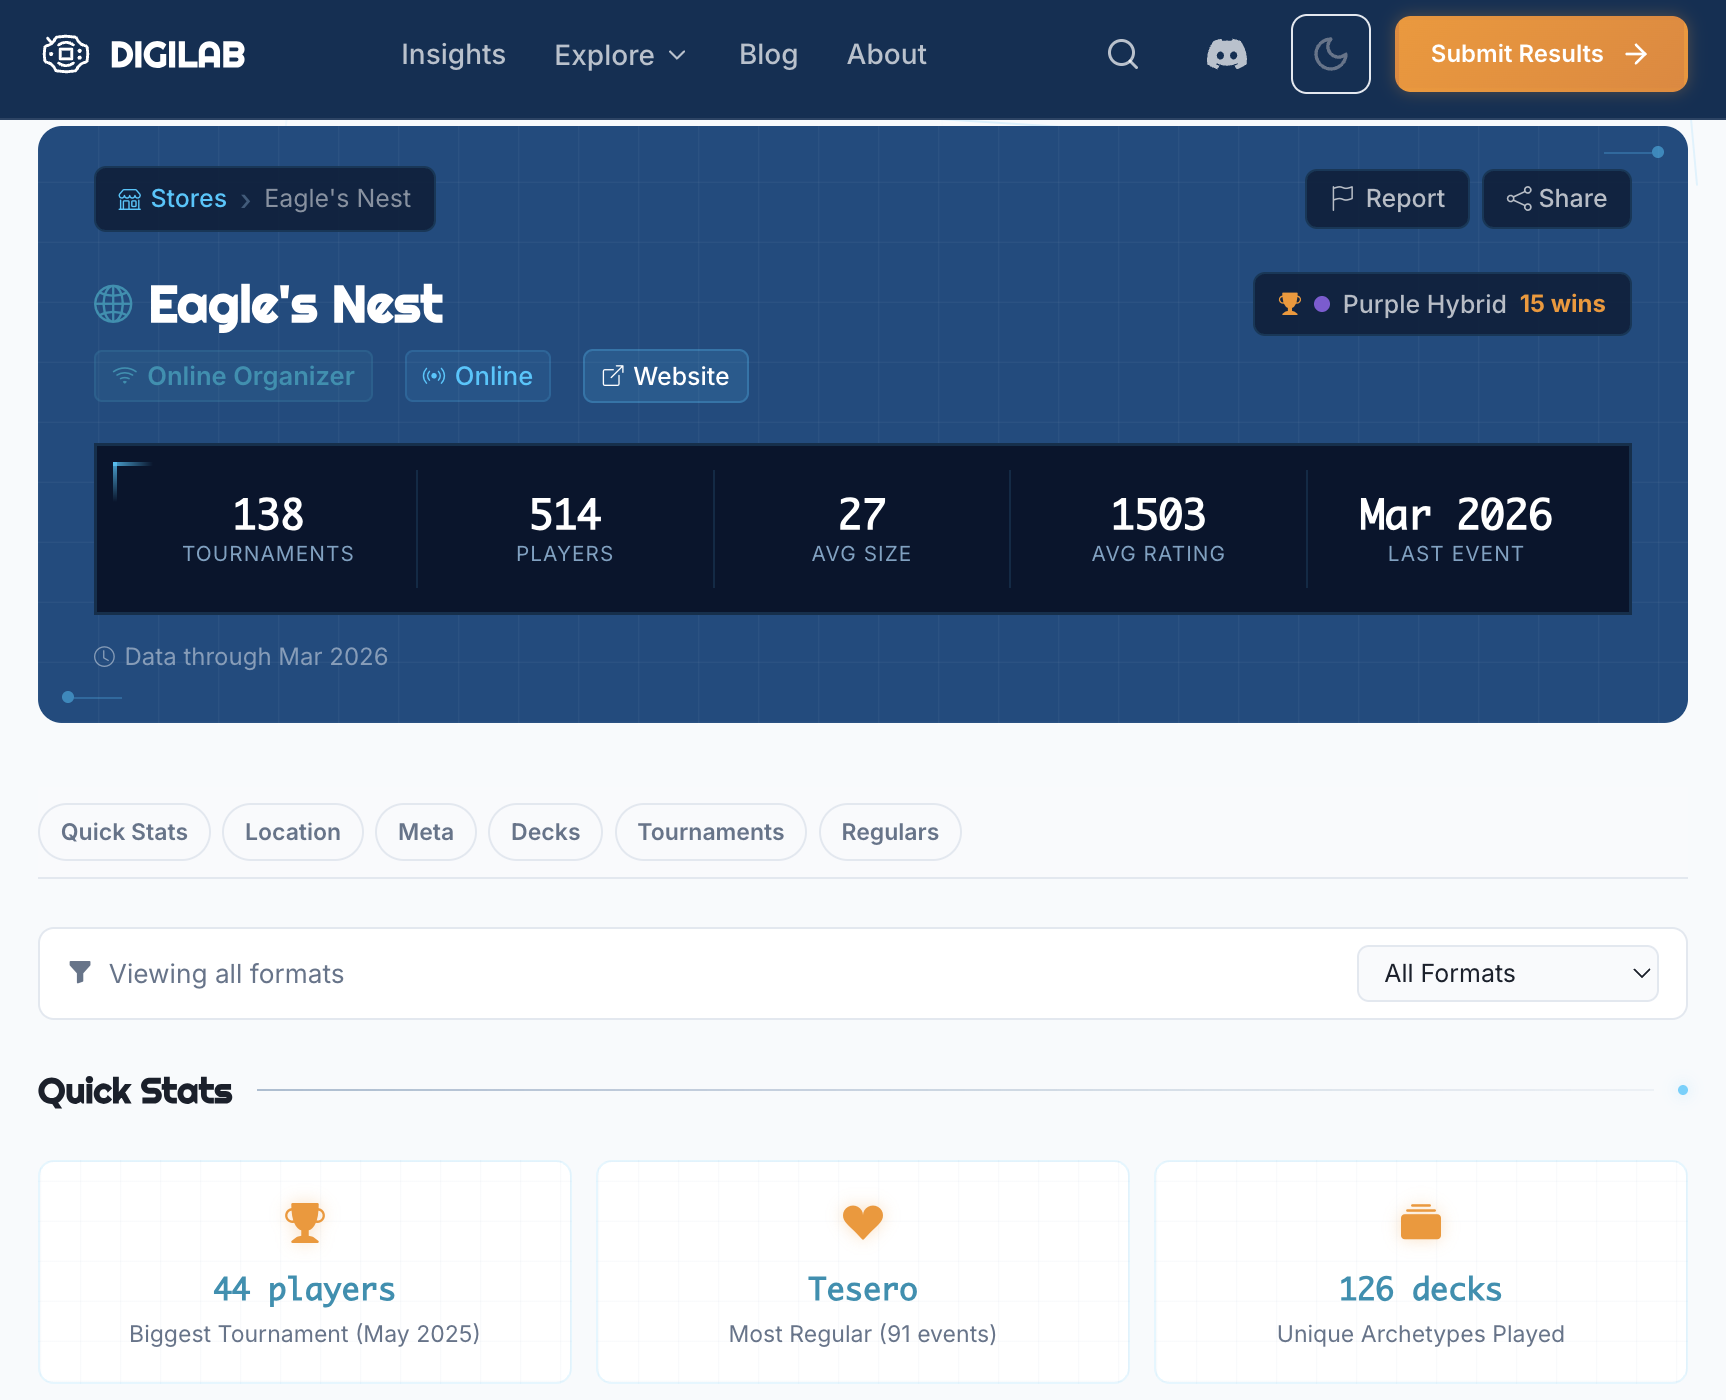Viewport: 1726px width, 1400px height.
Task: Click the 44 players value
Action: point(305,1289)
